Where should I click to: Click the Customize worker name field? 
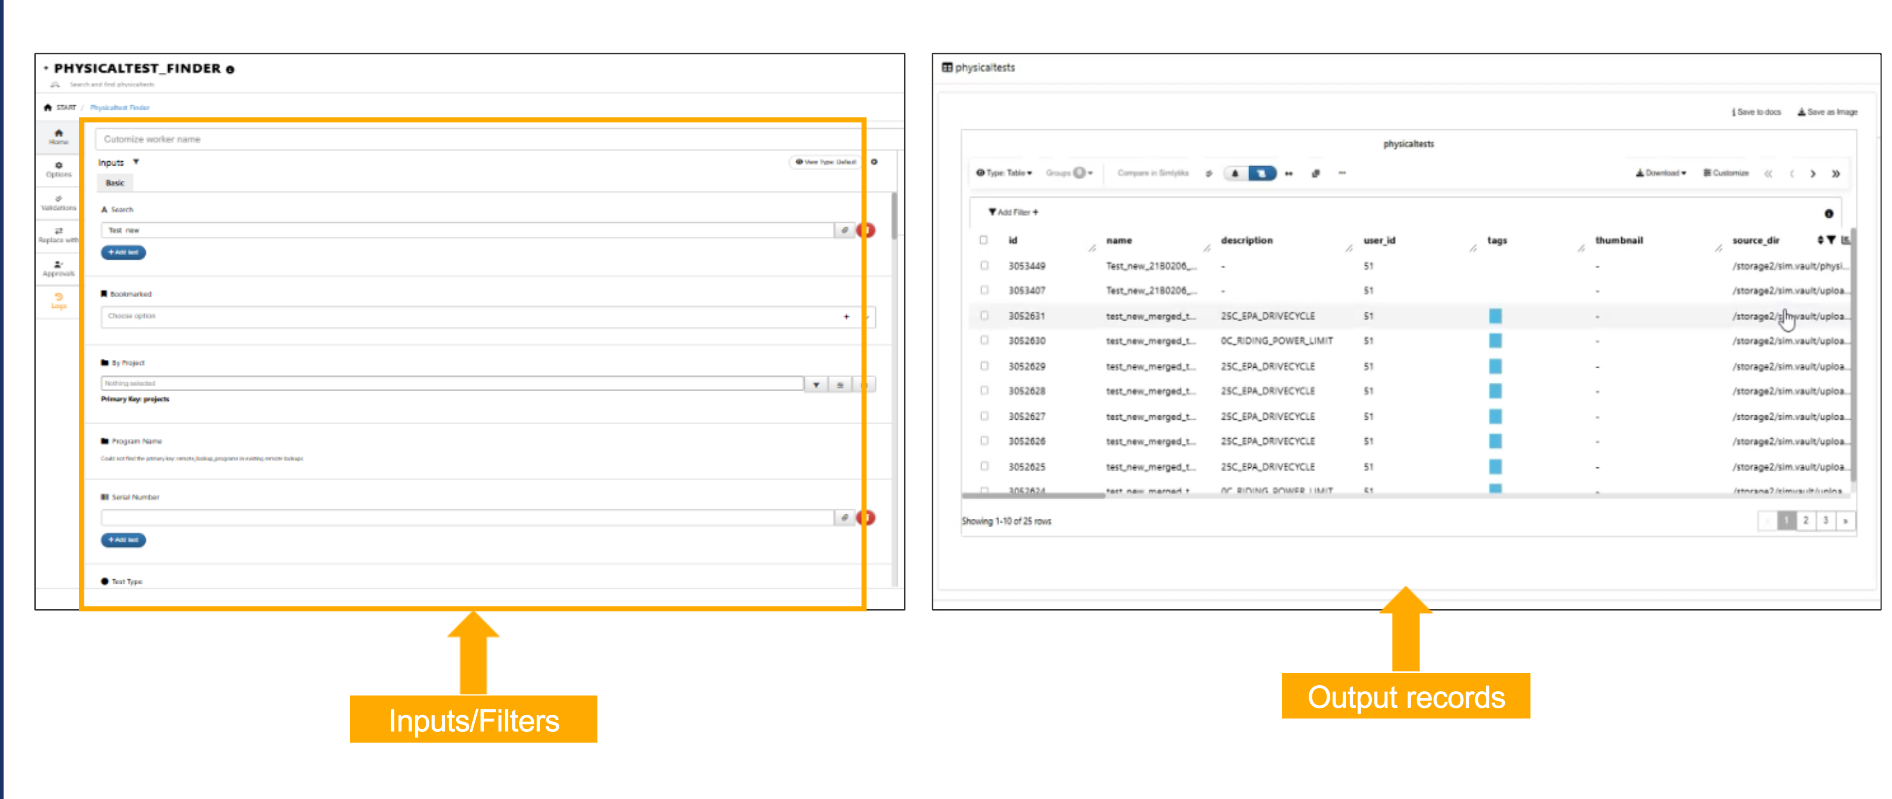480,139
